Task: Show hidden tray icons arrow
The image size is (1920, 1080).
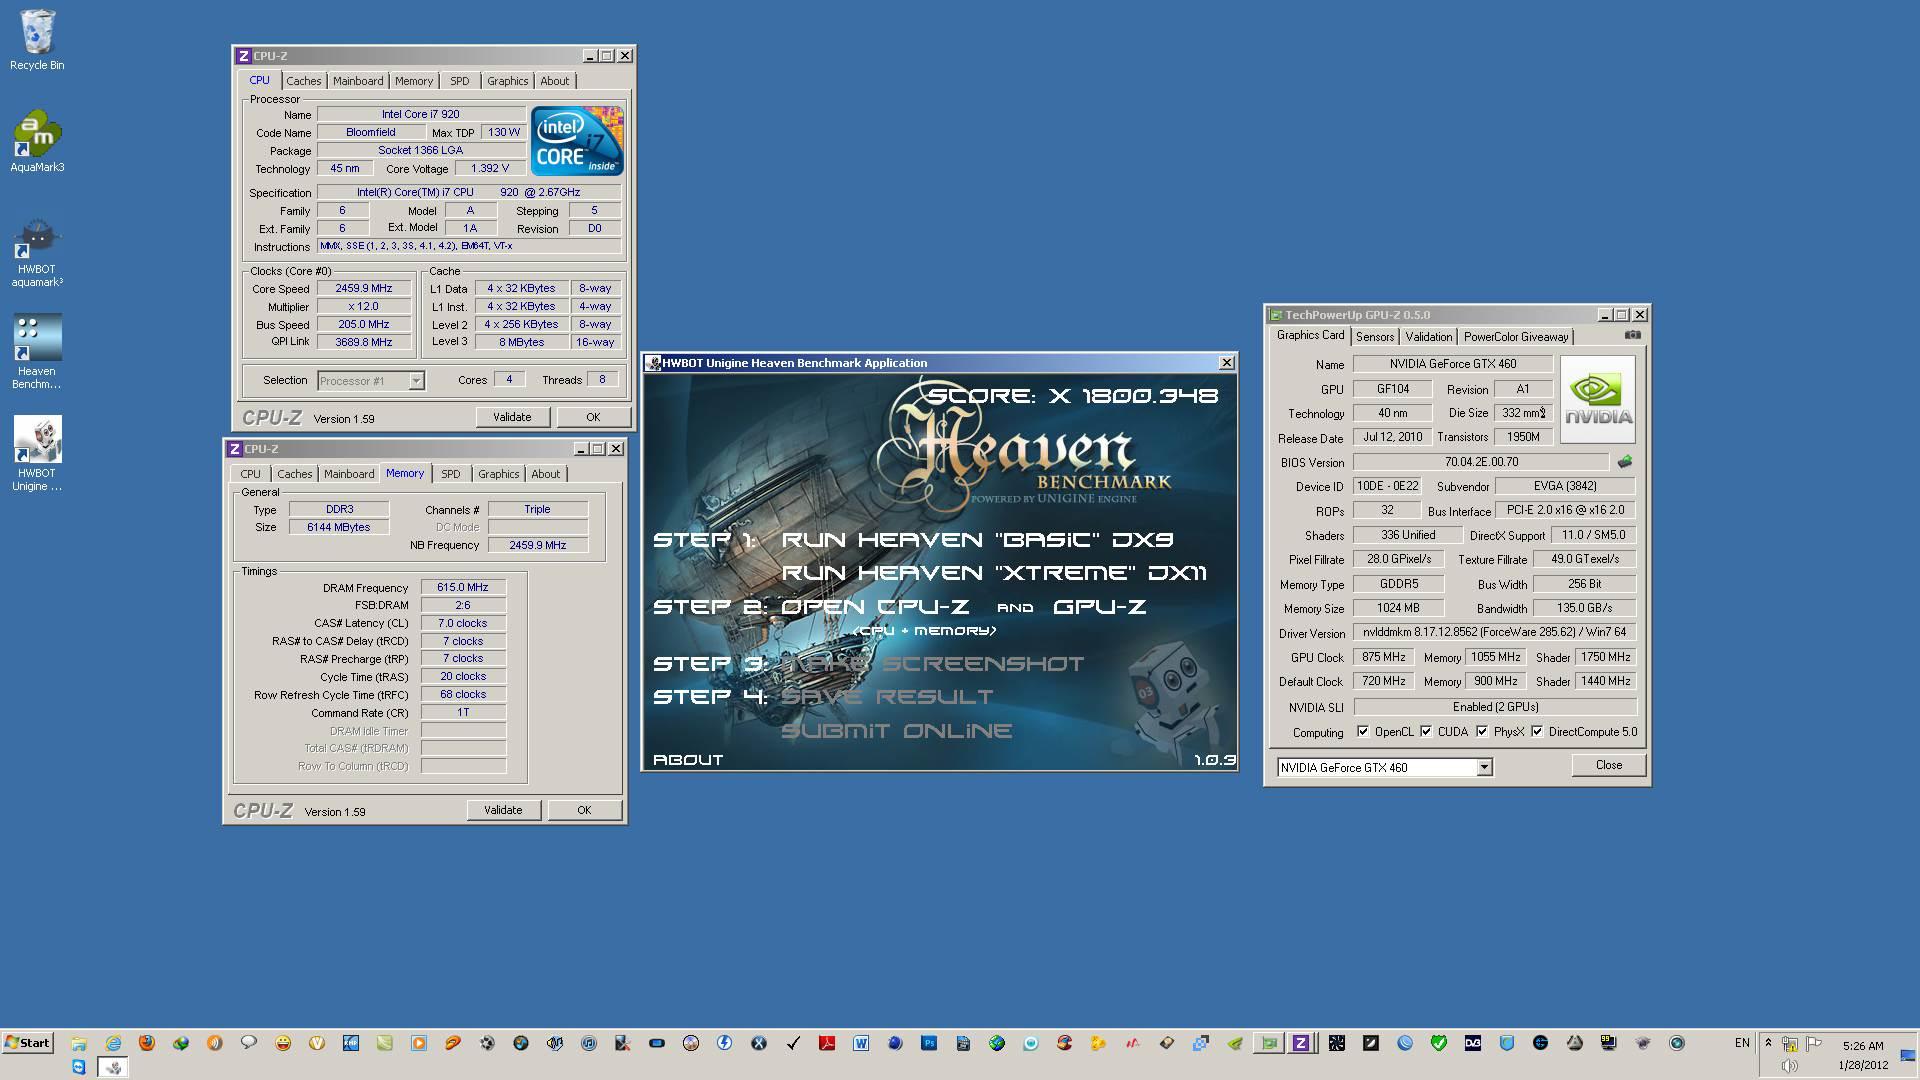Action: pos(1768,1043)
